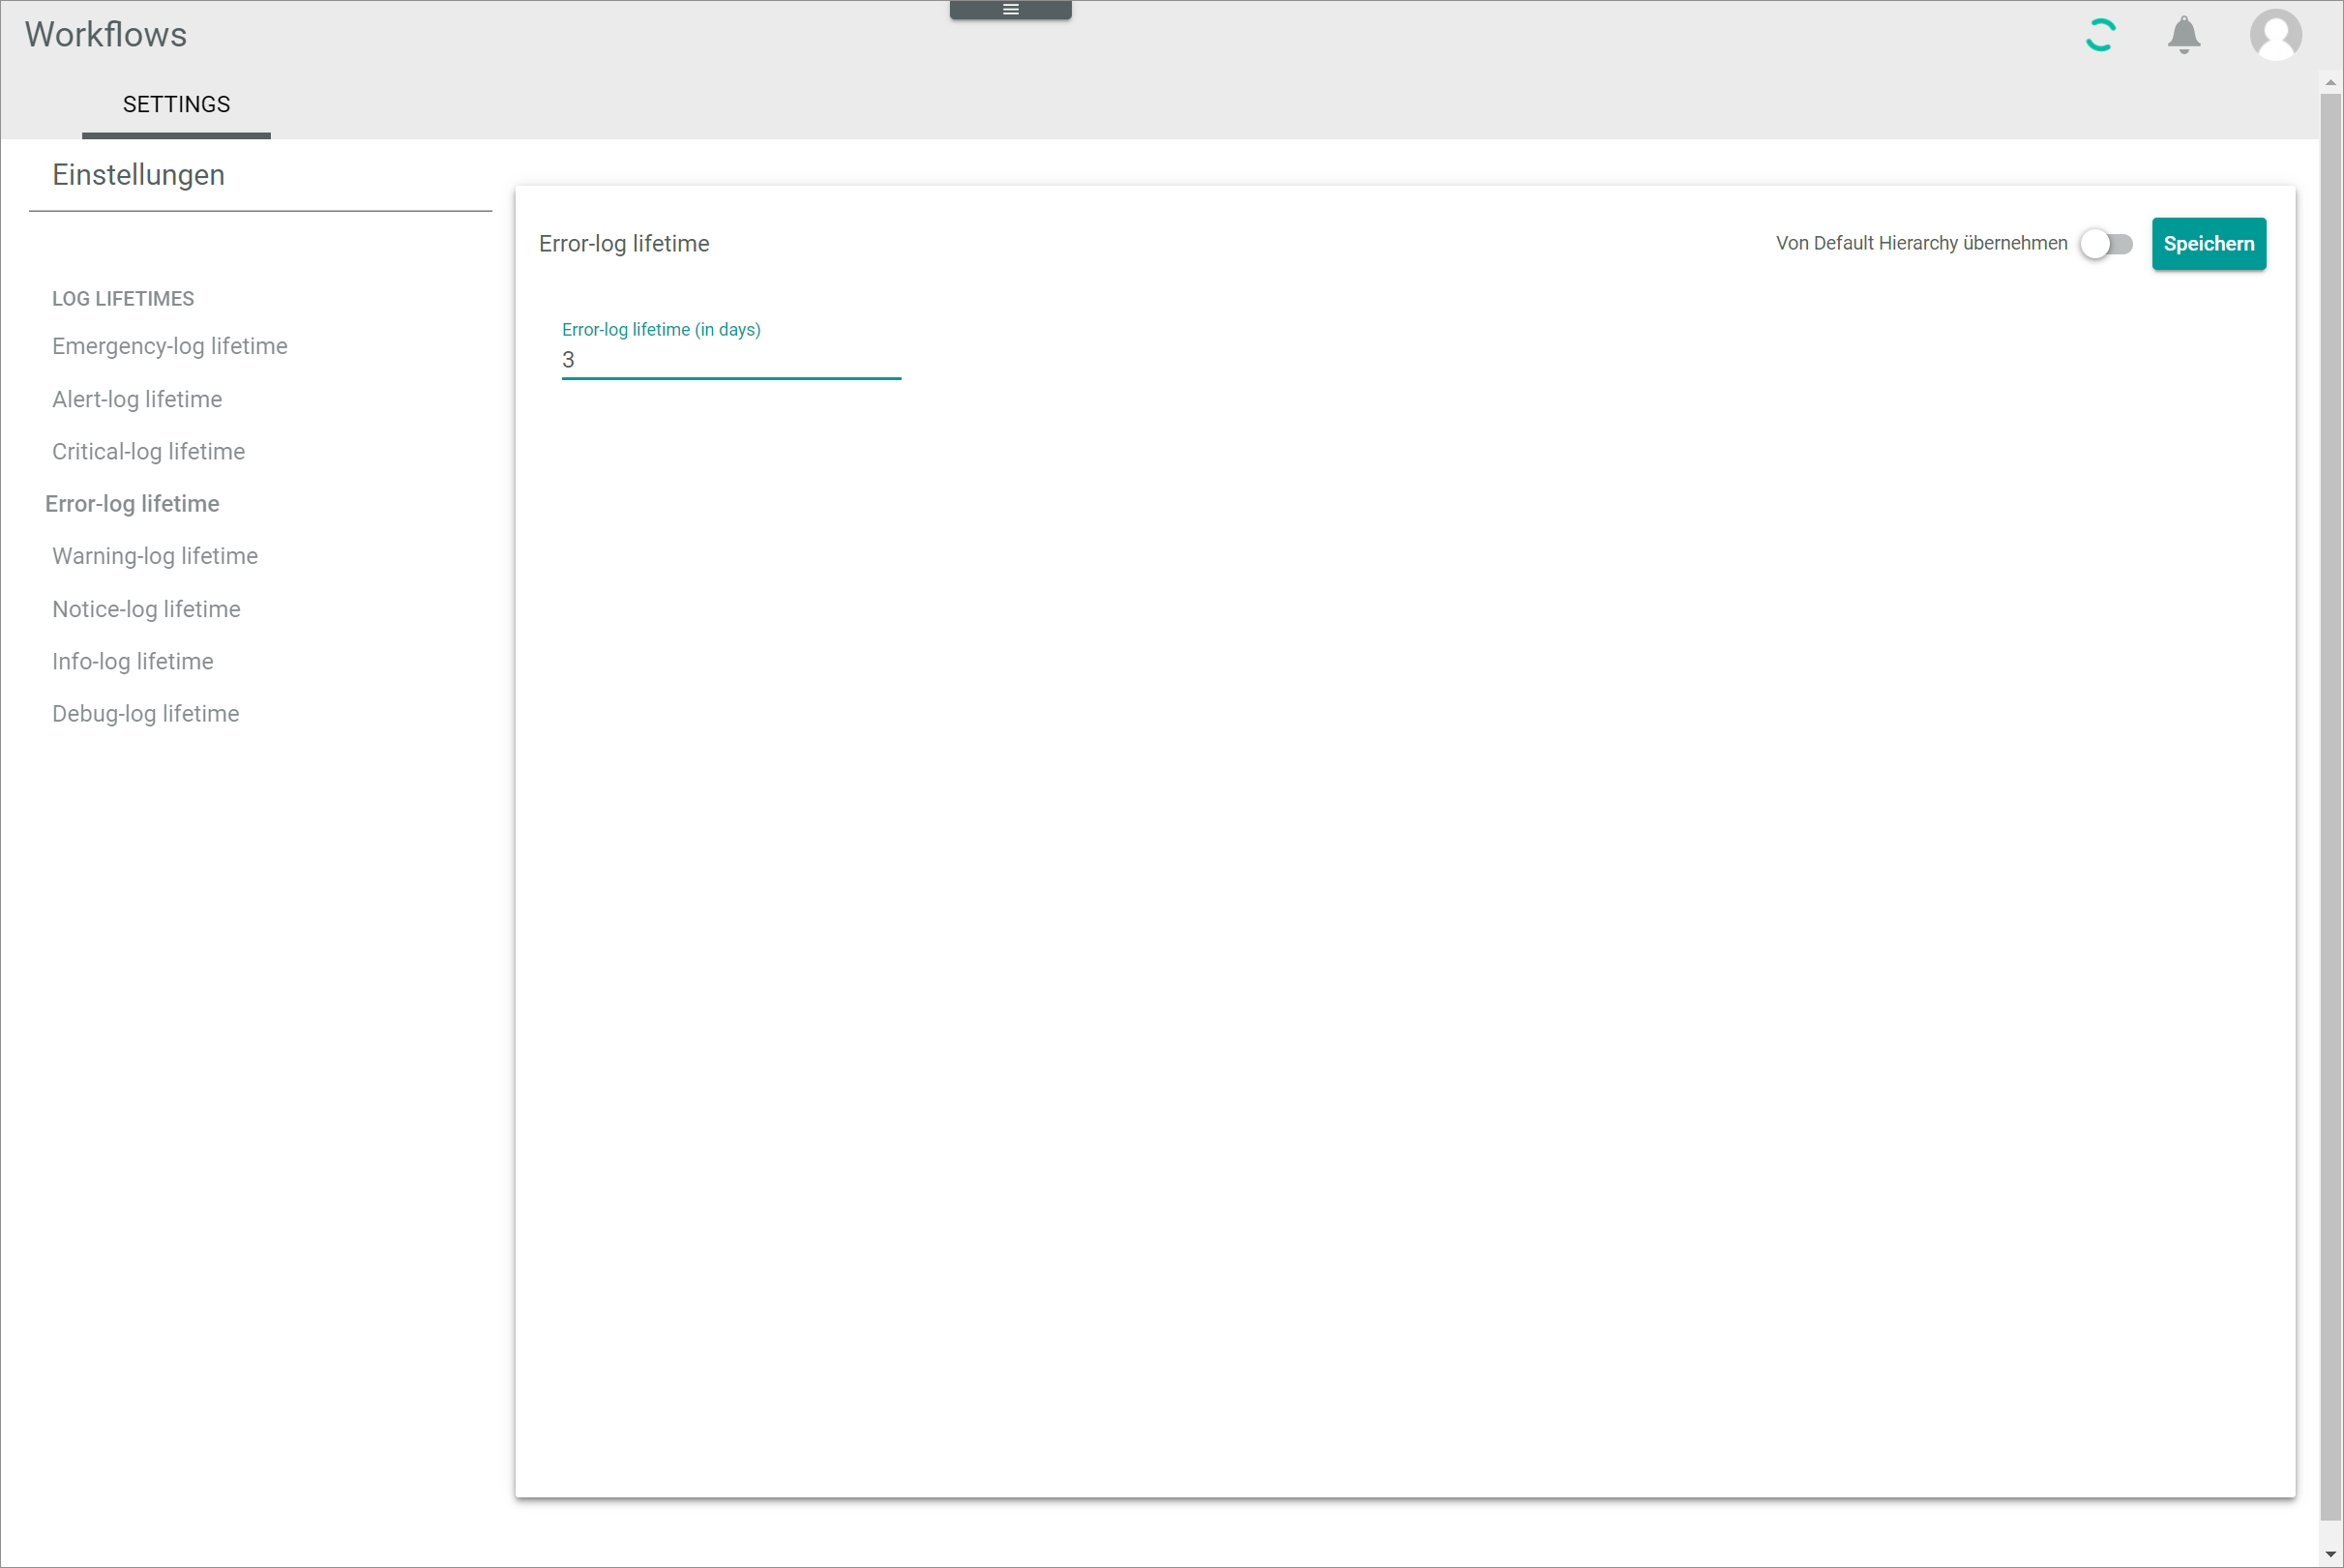
Task: Open Notice-log lifetime setting
Action: 146,609
